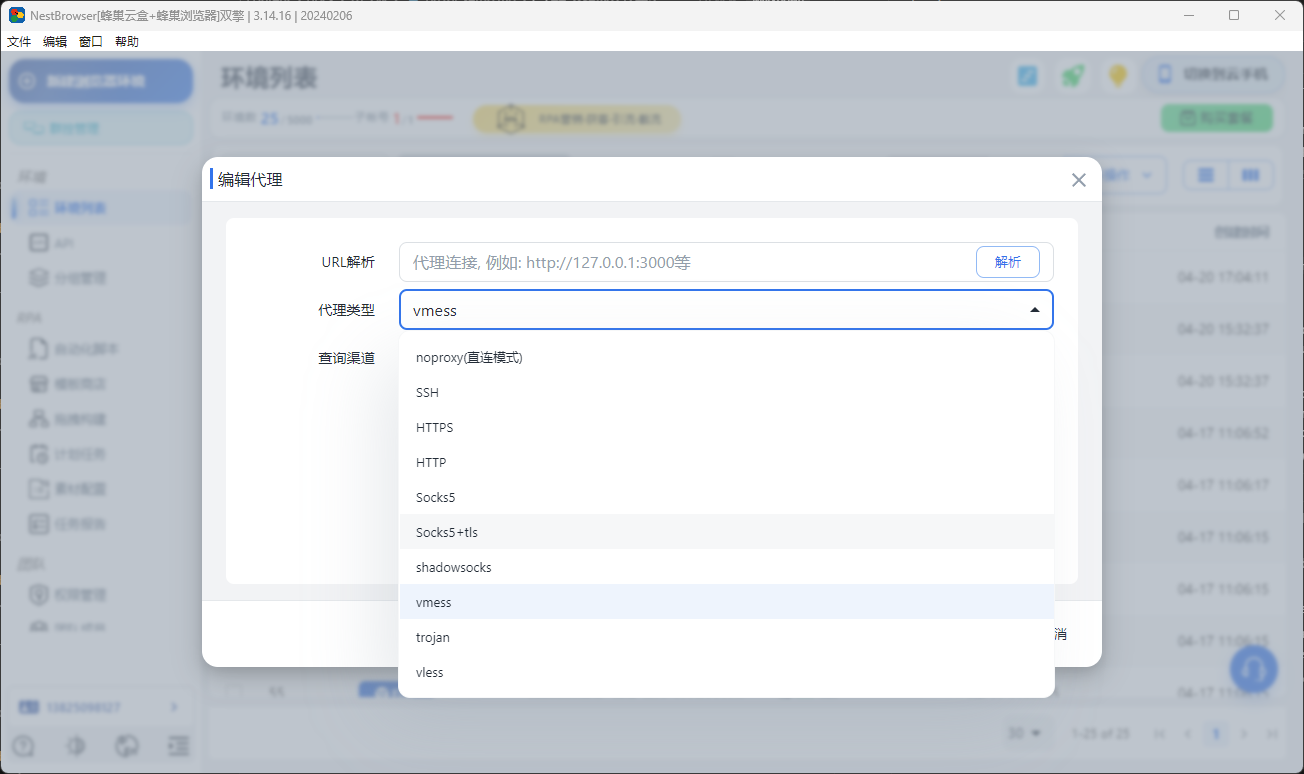Open the 帮助 menu
Image resolution: width=1304 pixels, height=774 pixels.
126,41
